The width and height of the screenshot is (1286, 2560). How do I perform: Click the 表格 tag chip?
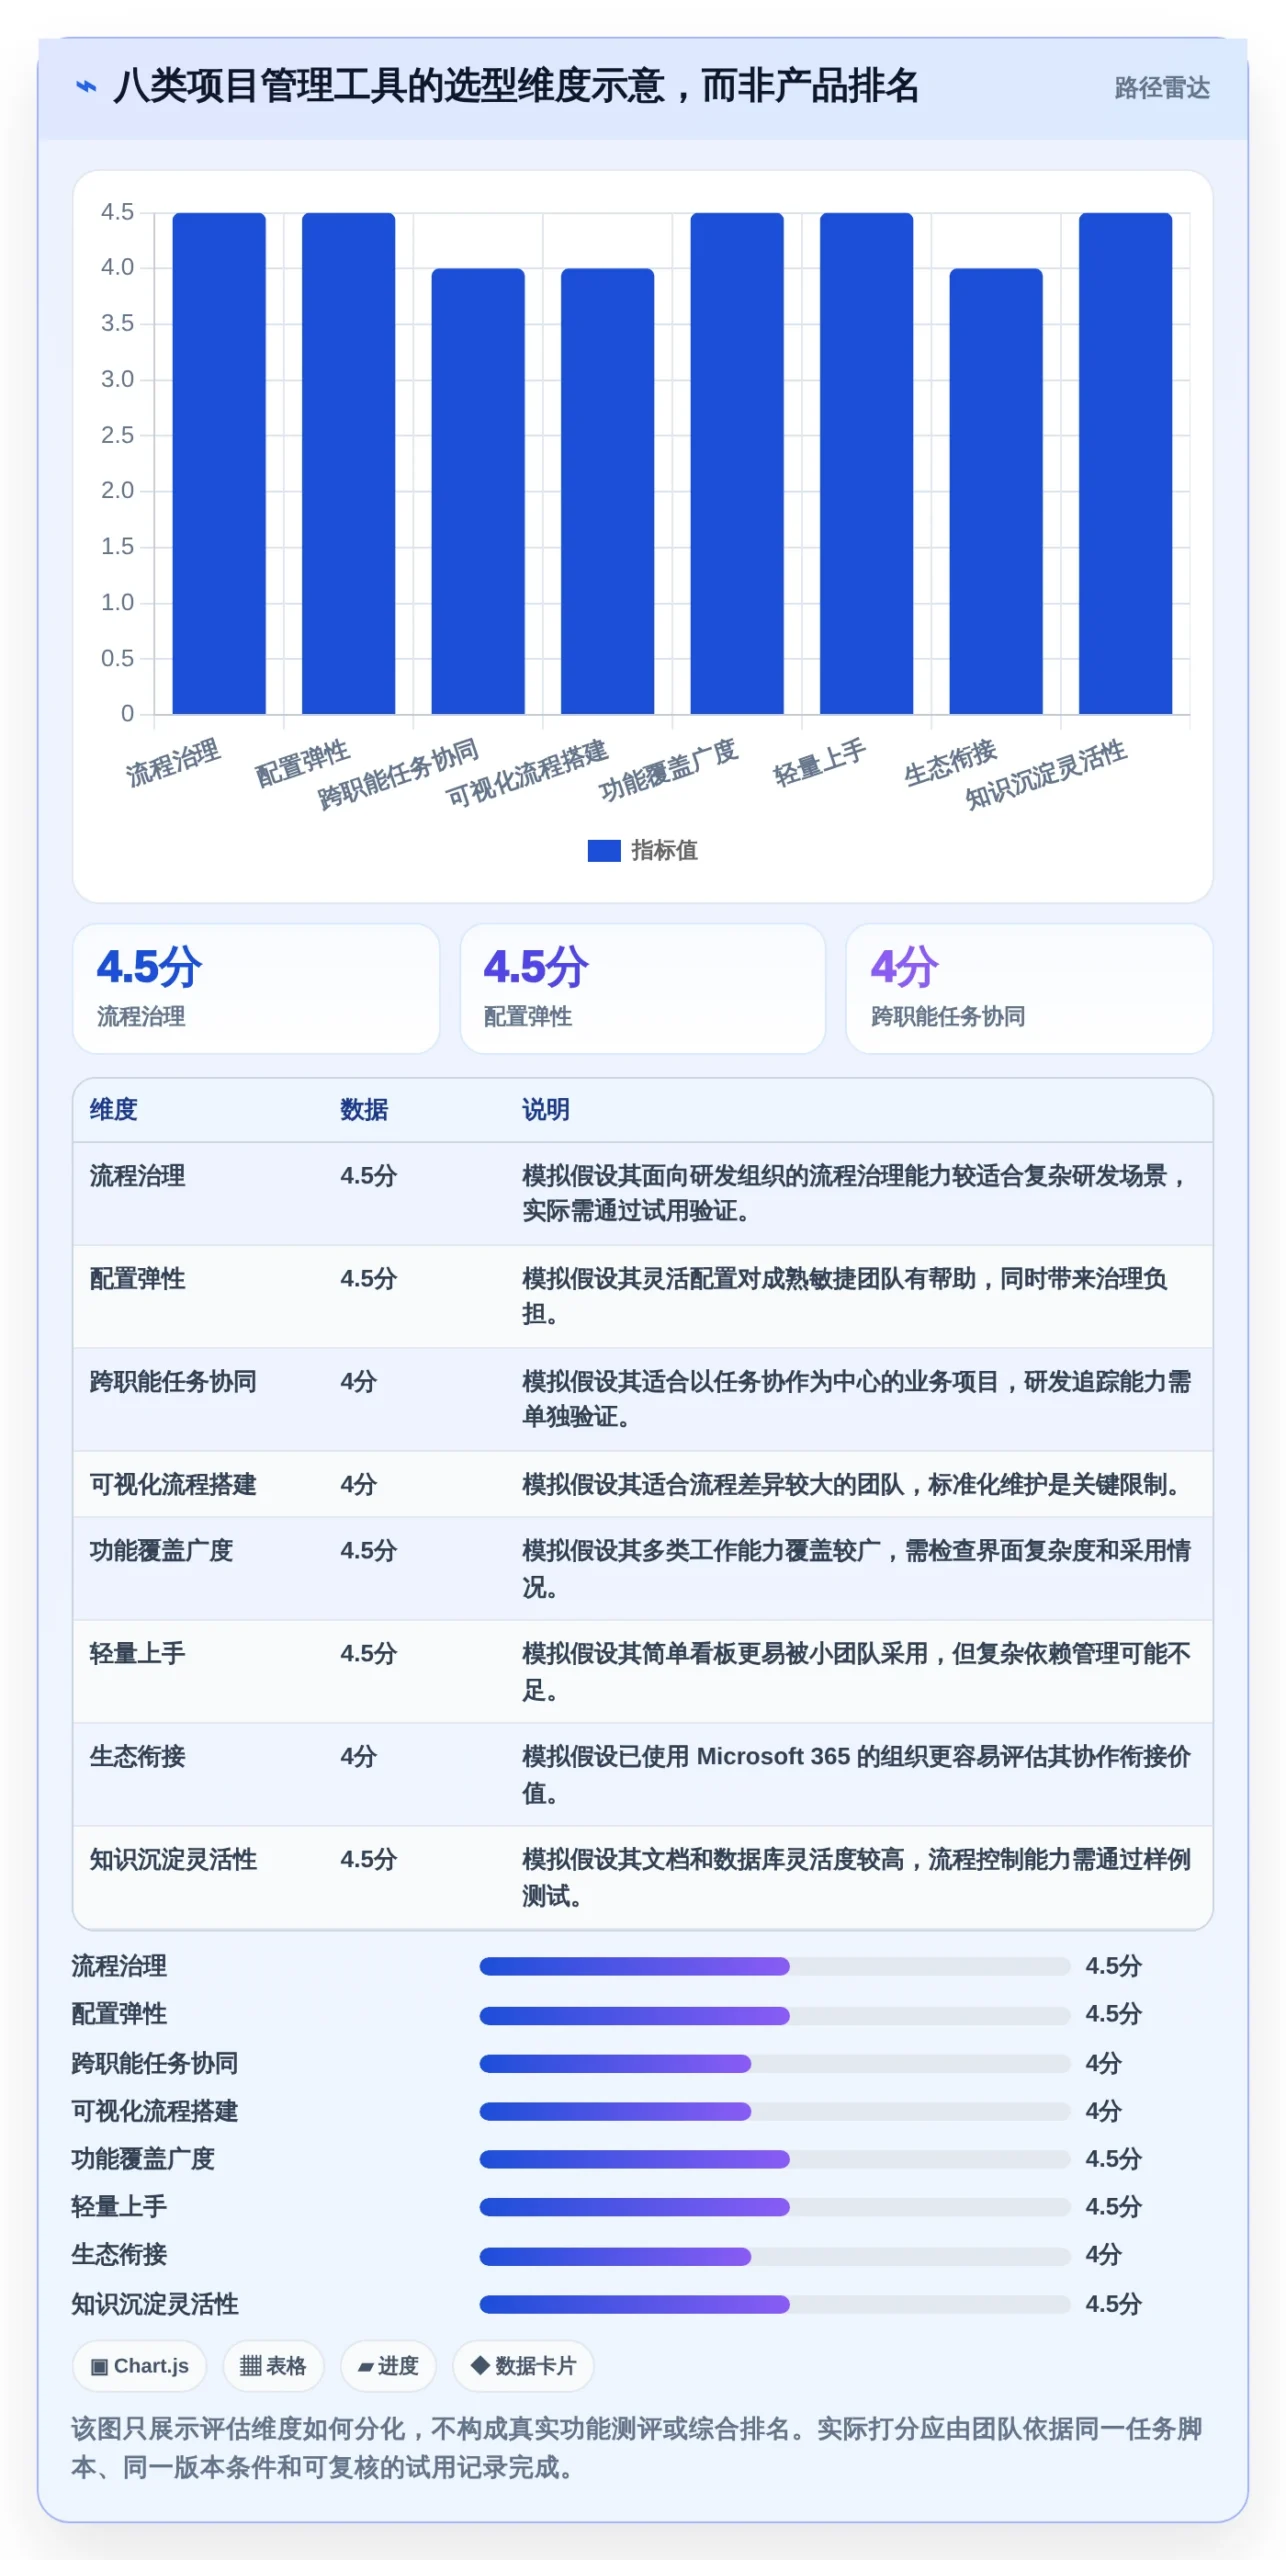[273, 2366]
